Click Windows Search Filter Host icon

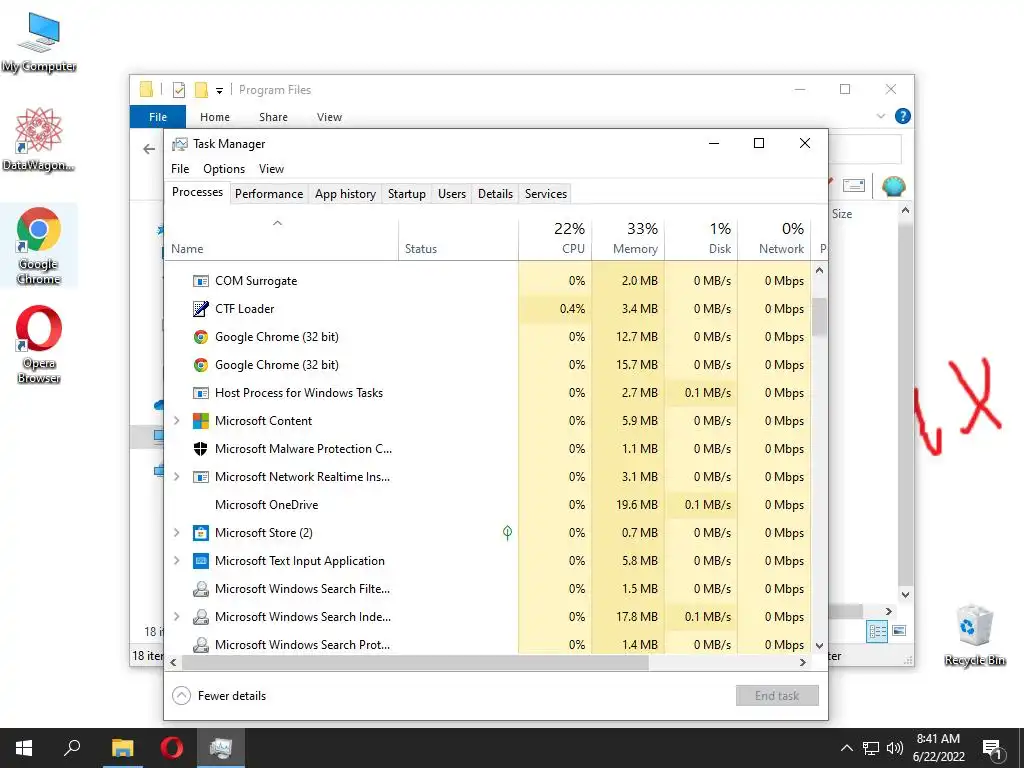(200, 589)
